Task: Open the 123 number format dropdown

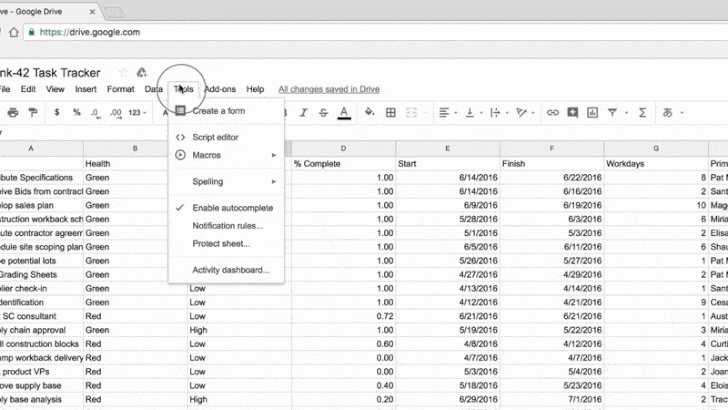Action: 137,113
